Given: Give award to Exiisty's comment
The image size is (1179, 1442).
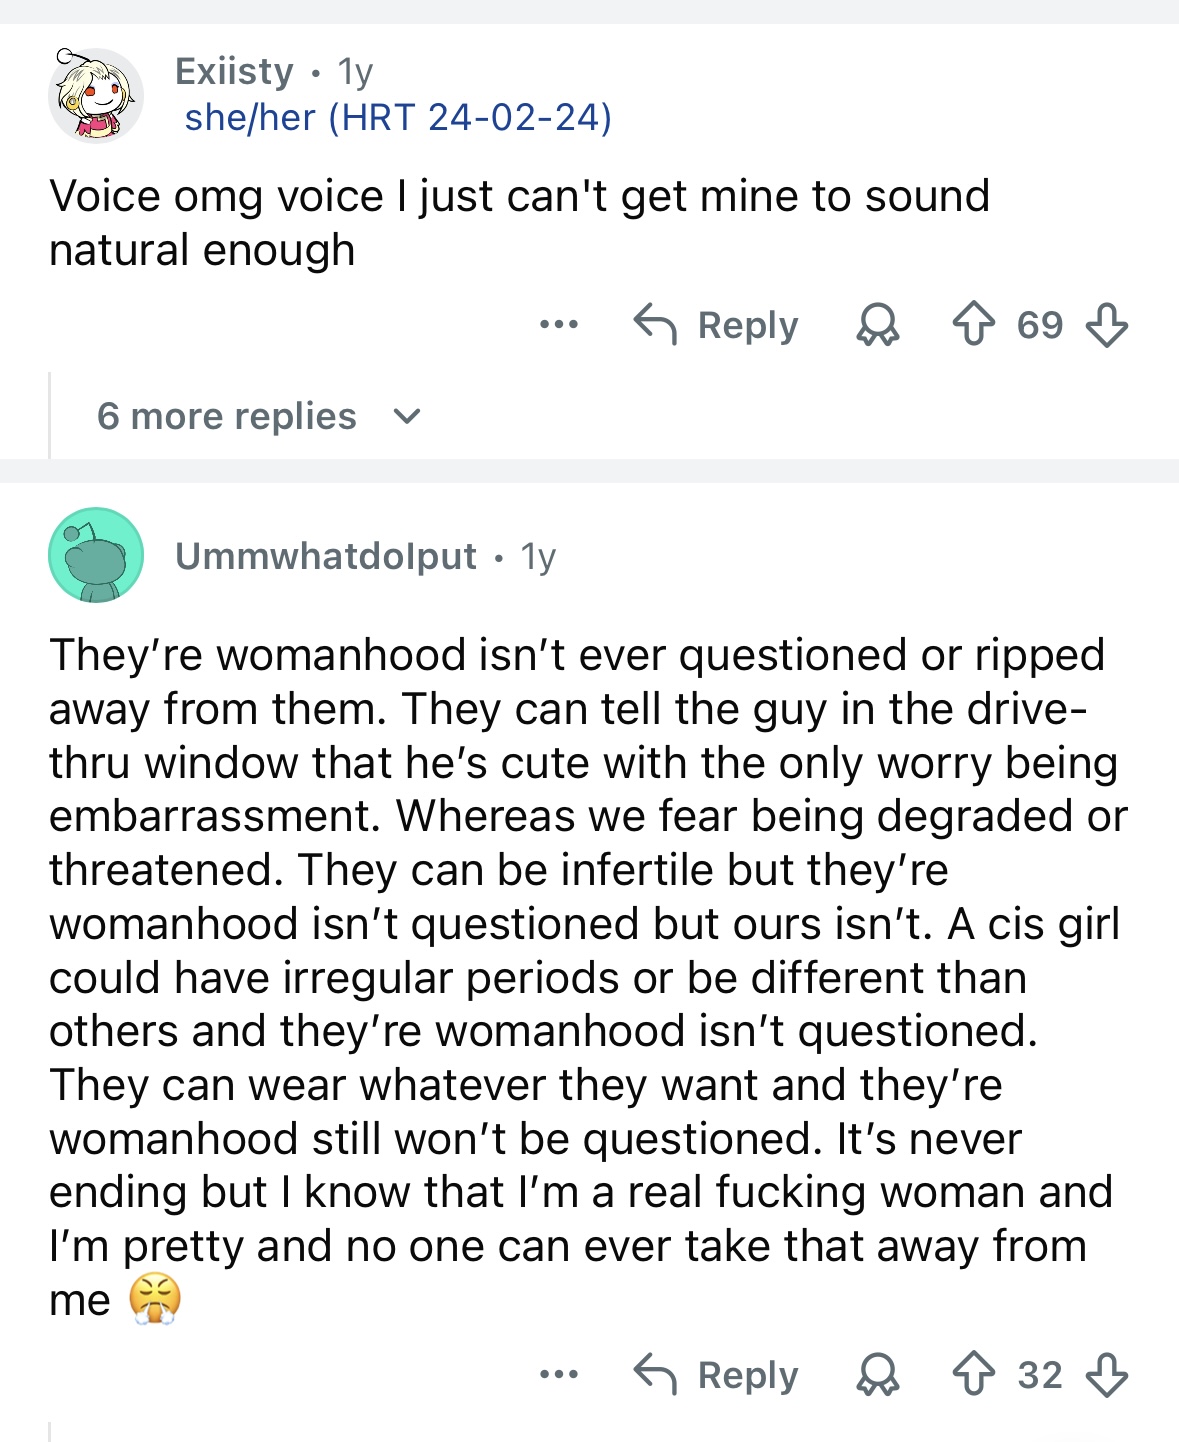Looking at the screenshot, I should point(878,325).
